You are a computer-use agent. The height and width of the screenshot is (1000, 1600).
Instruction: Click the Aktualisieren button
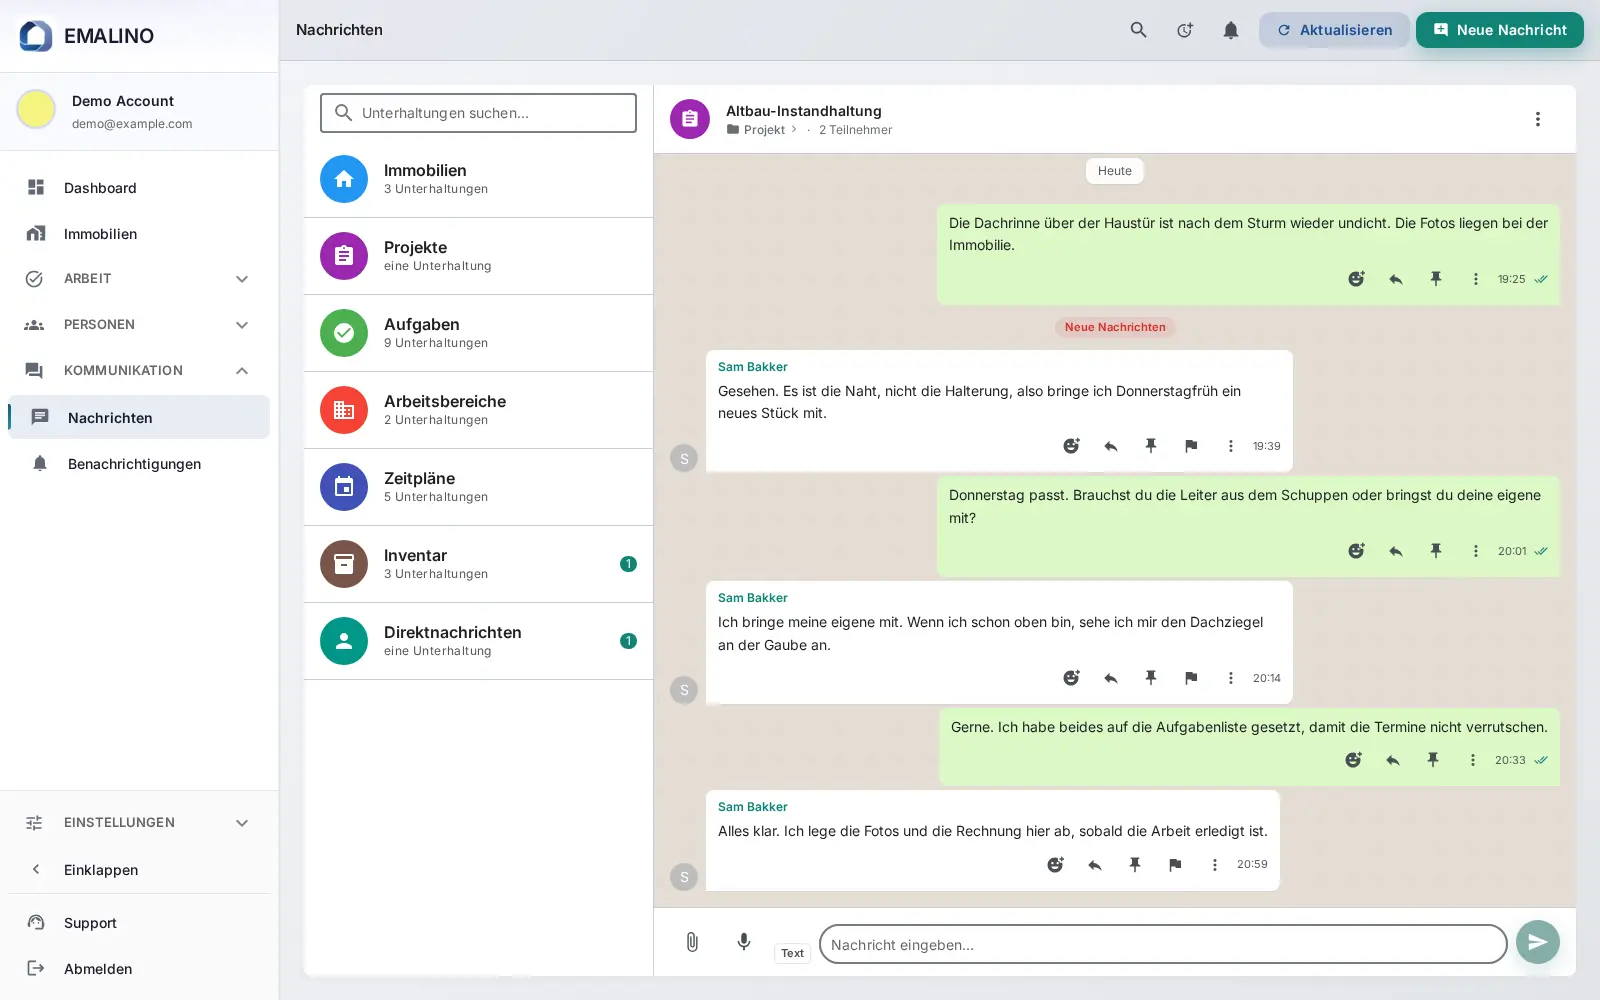(1334, 30)
